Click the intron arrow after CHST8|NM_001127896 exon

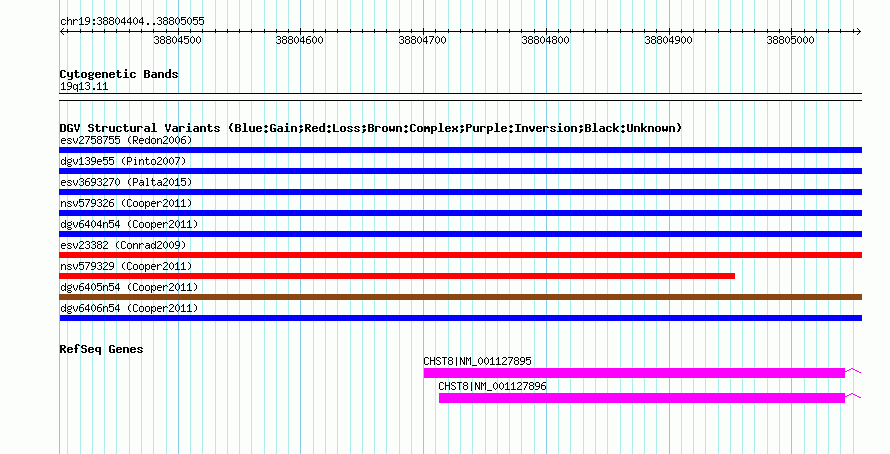853,396
